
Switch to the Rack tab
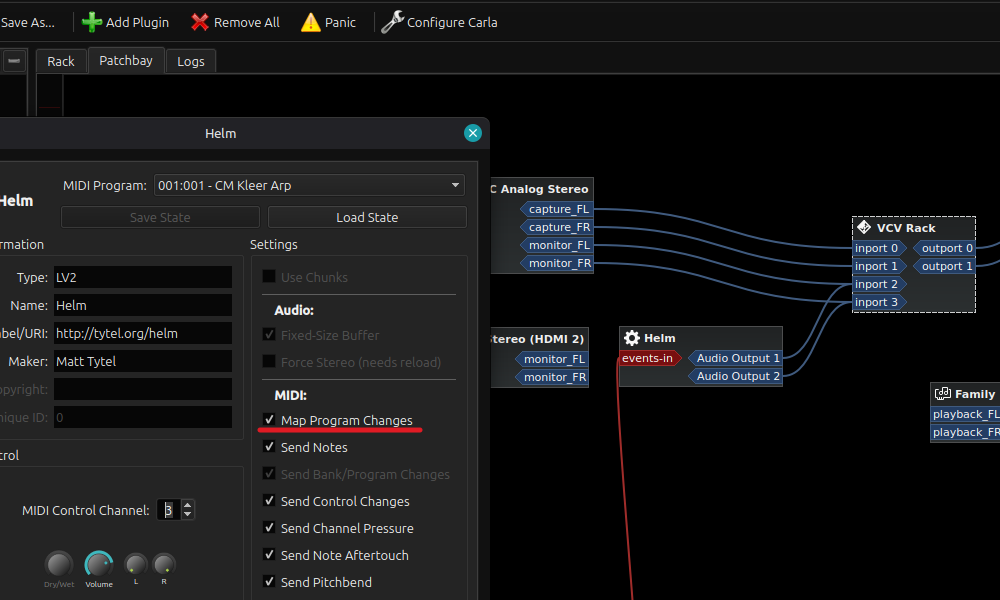coord(61,61)
